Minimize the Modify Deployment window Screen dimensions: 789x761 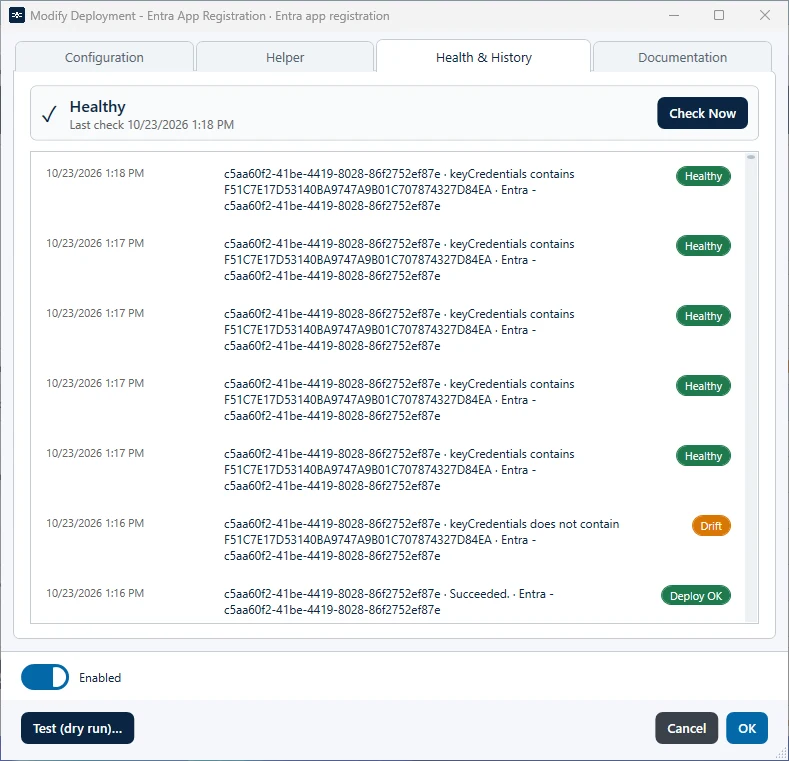[674, 15]
